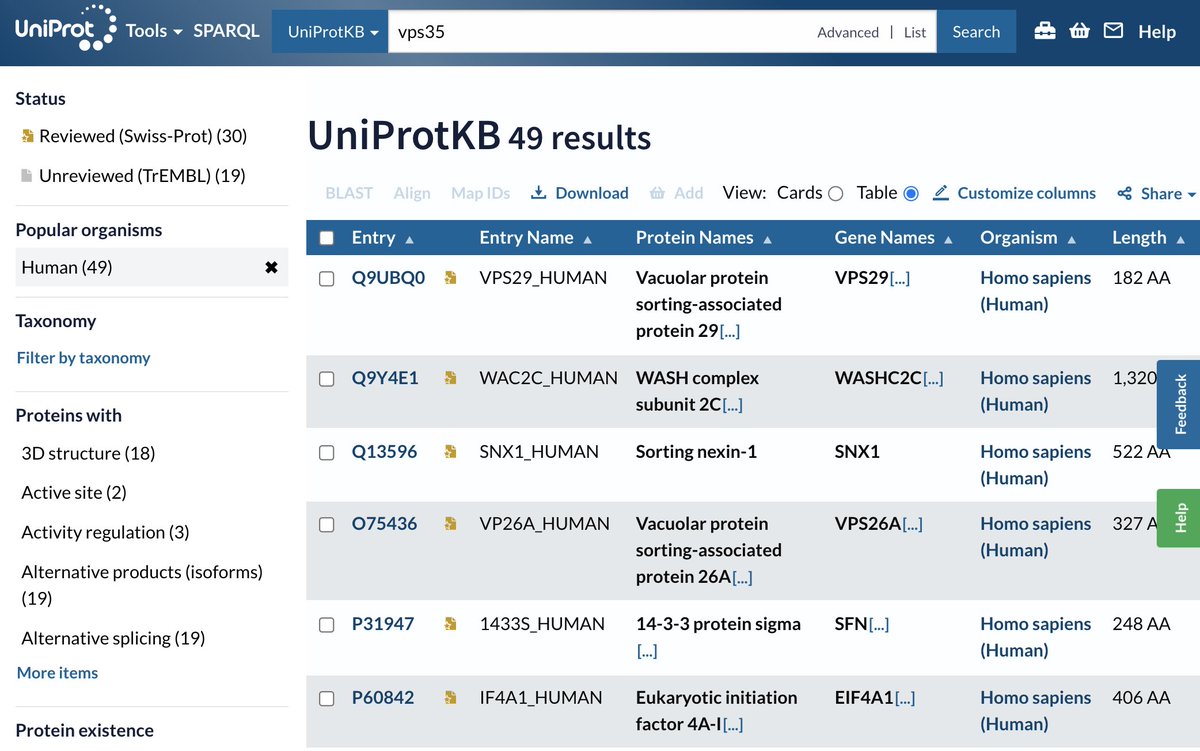
Task: Open the Help menu in header
Action: 1157,32
